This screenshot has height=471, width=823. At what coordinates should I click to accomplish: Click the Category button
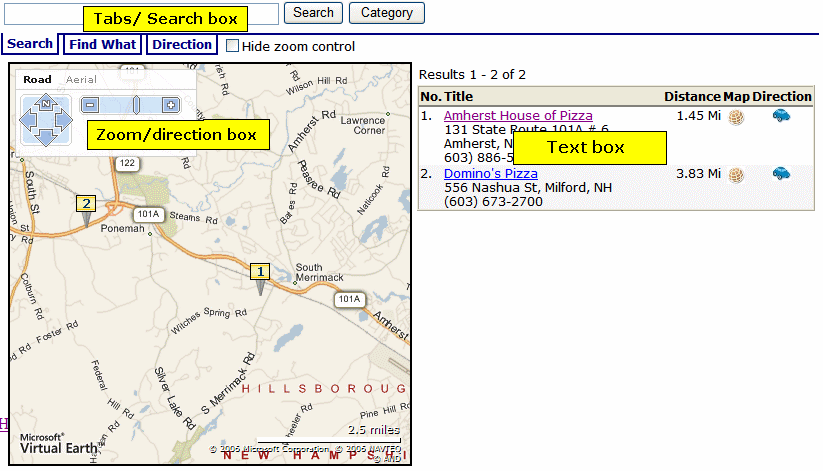click(387, 13)
